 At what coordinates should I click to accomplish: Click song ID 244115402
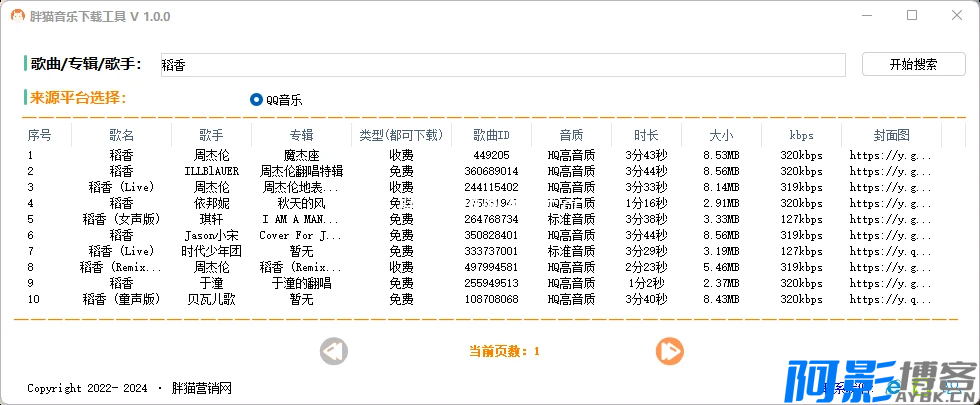[x=491, y=188]
